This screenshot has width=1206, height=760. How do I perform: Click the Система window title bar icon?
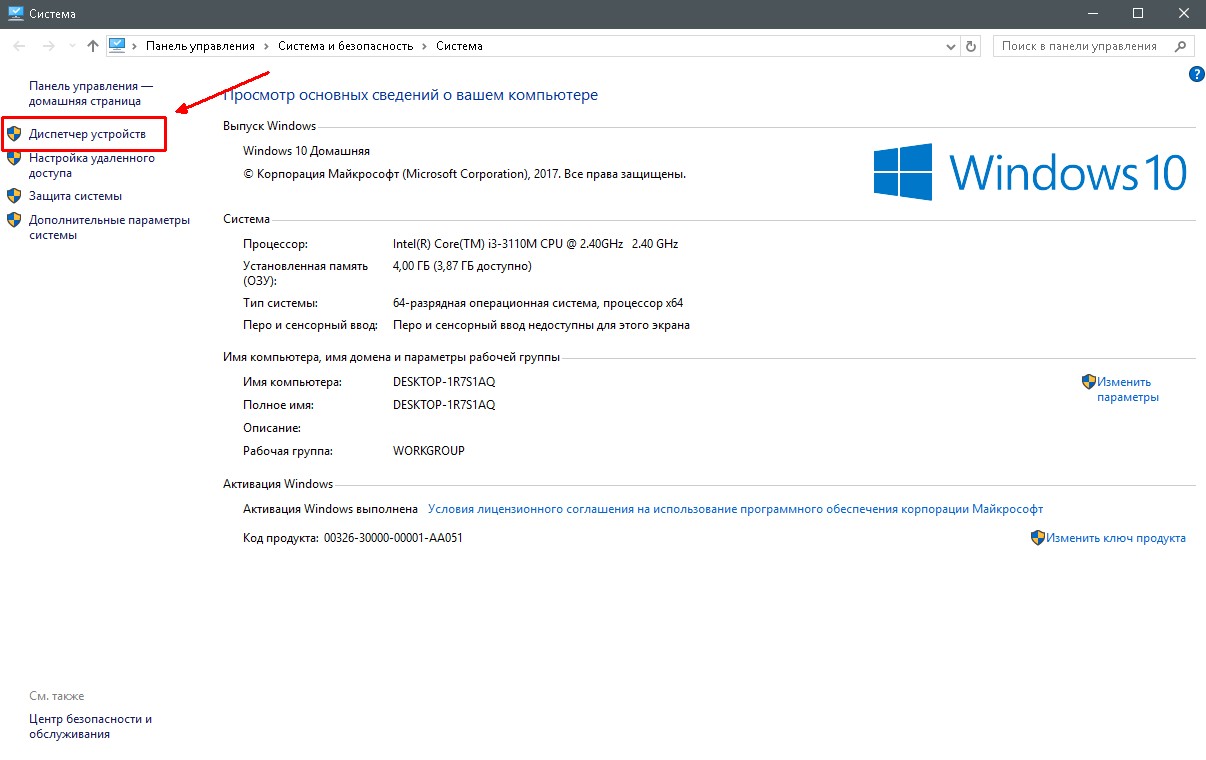(16, 14)
